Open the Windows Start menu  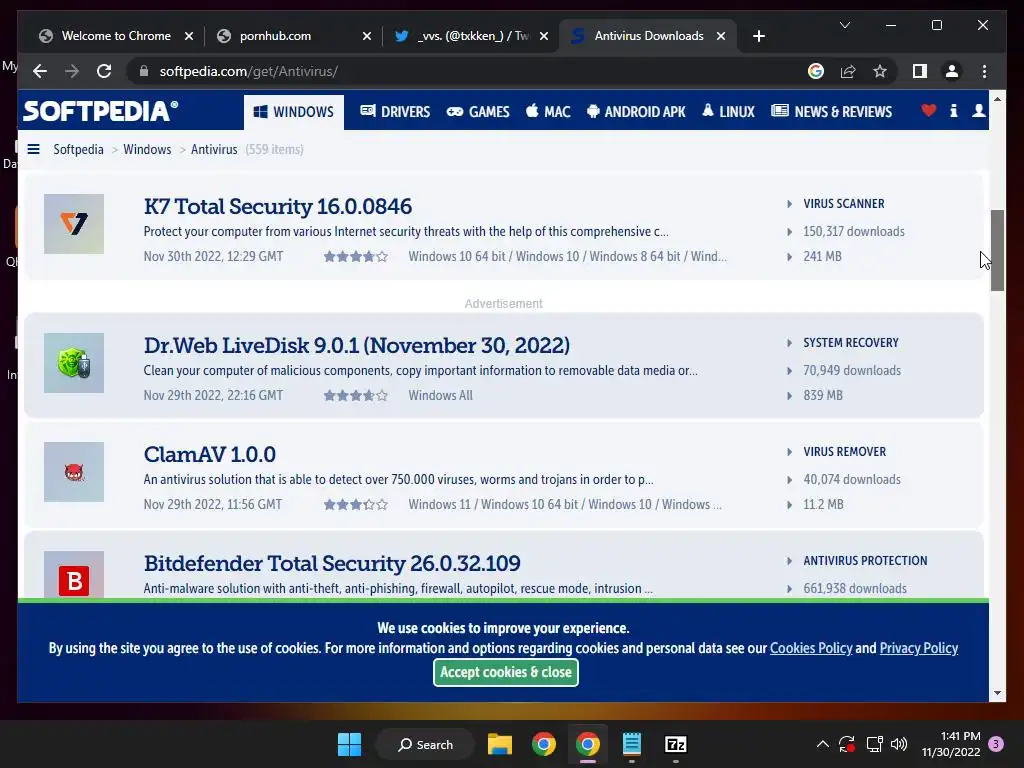pos(349,744)
